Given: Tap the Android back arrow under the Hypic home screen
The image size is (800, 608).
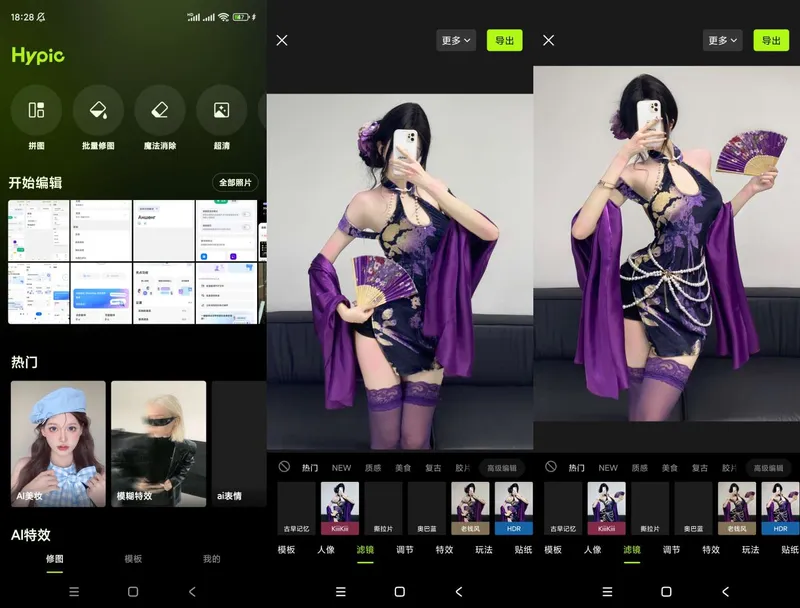Looking at the screenshot, I should coord(192,592).
